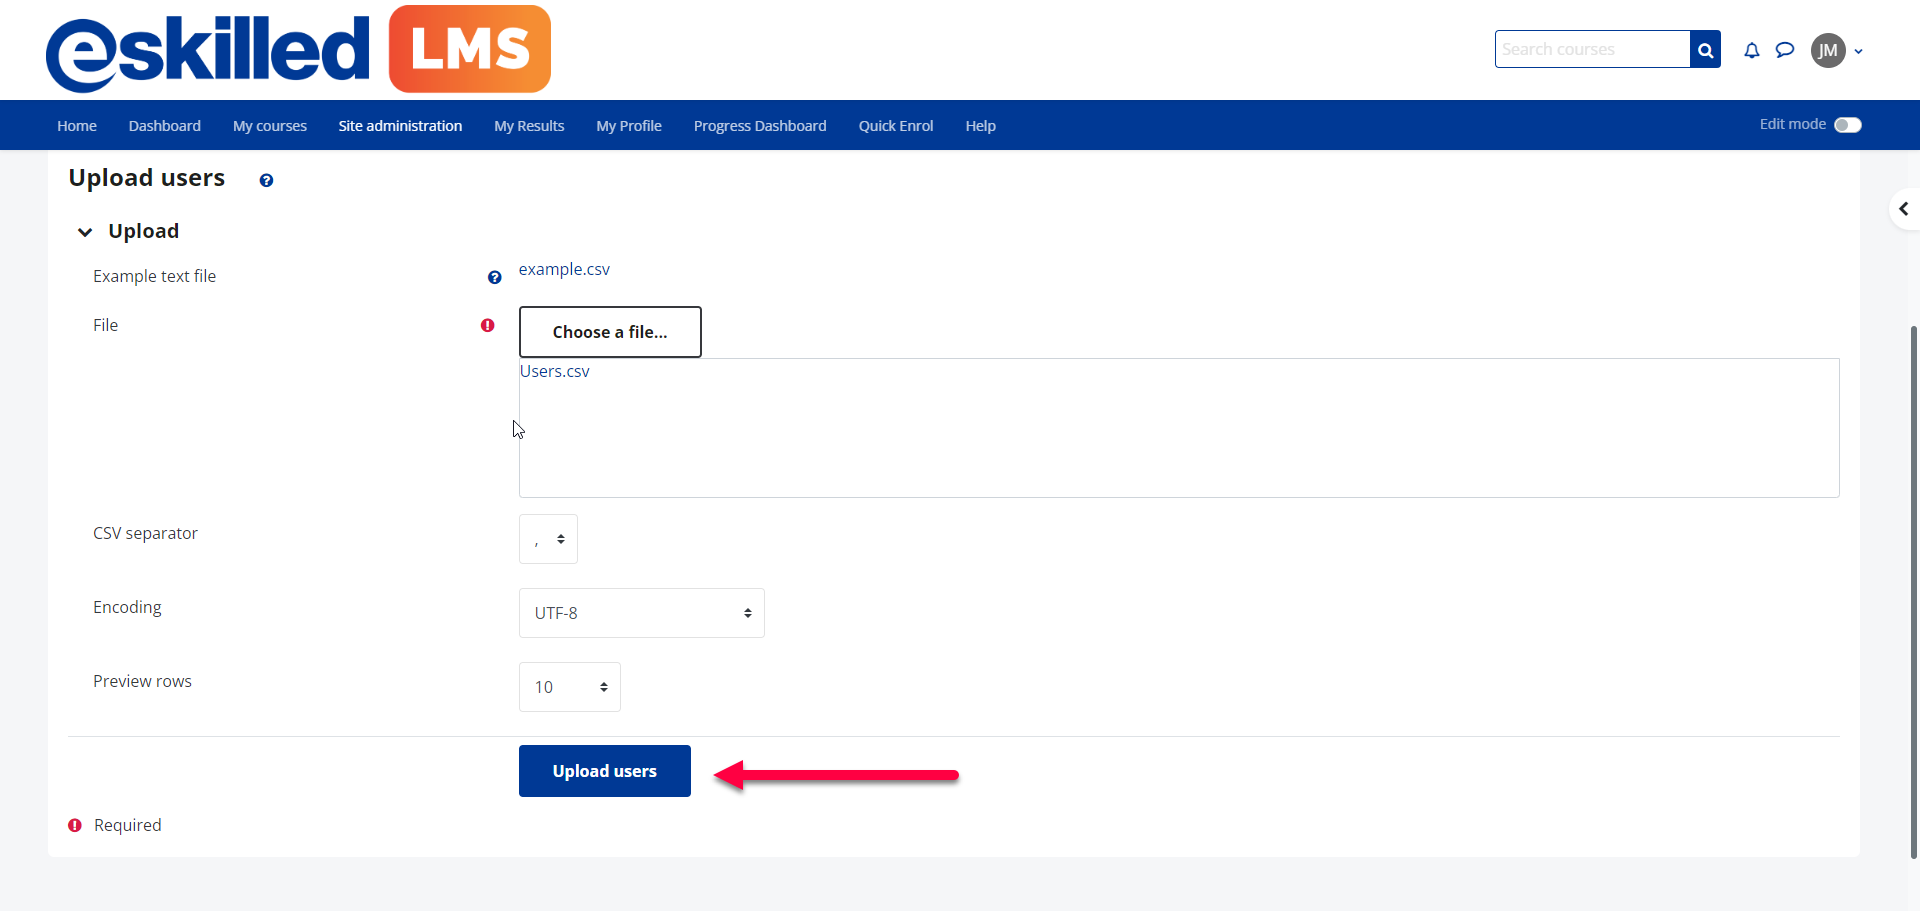Open Help menu item
Screen dimensions: 1920x911
pos(980,126)
